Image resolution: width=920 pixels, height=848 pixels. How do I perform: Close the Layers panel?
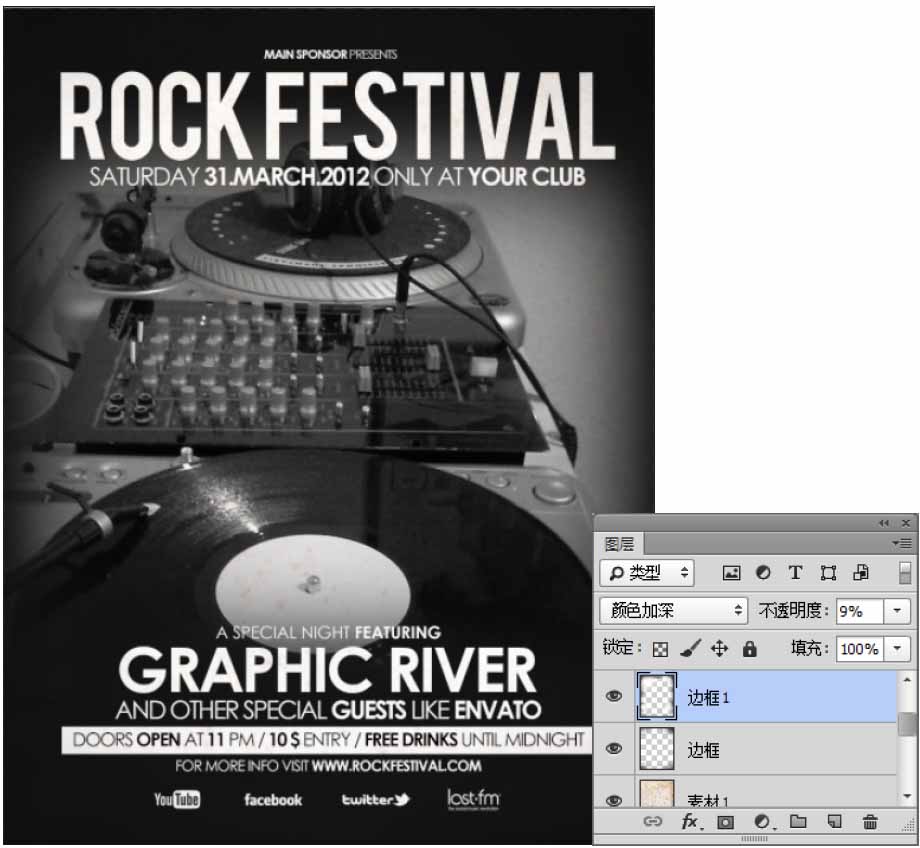tap(906, 523)
